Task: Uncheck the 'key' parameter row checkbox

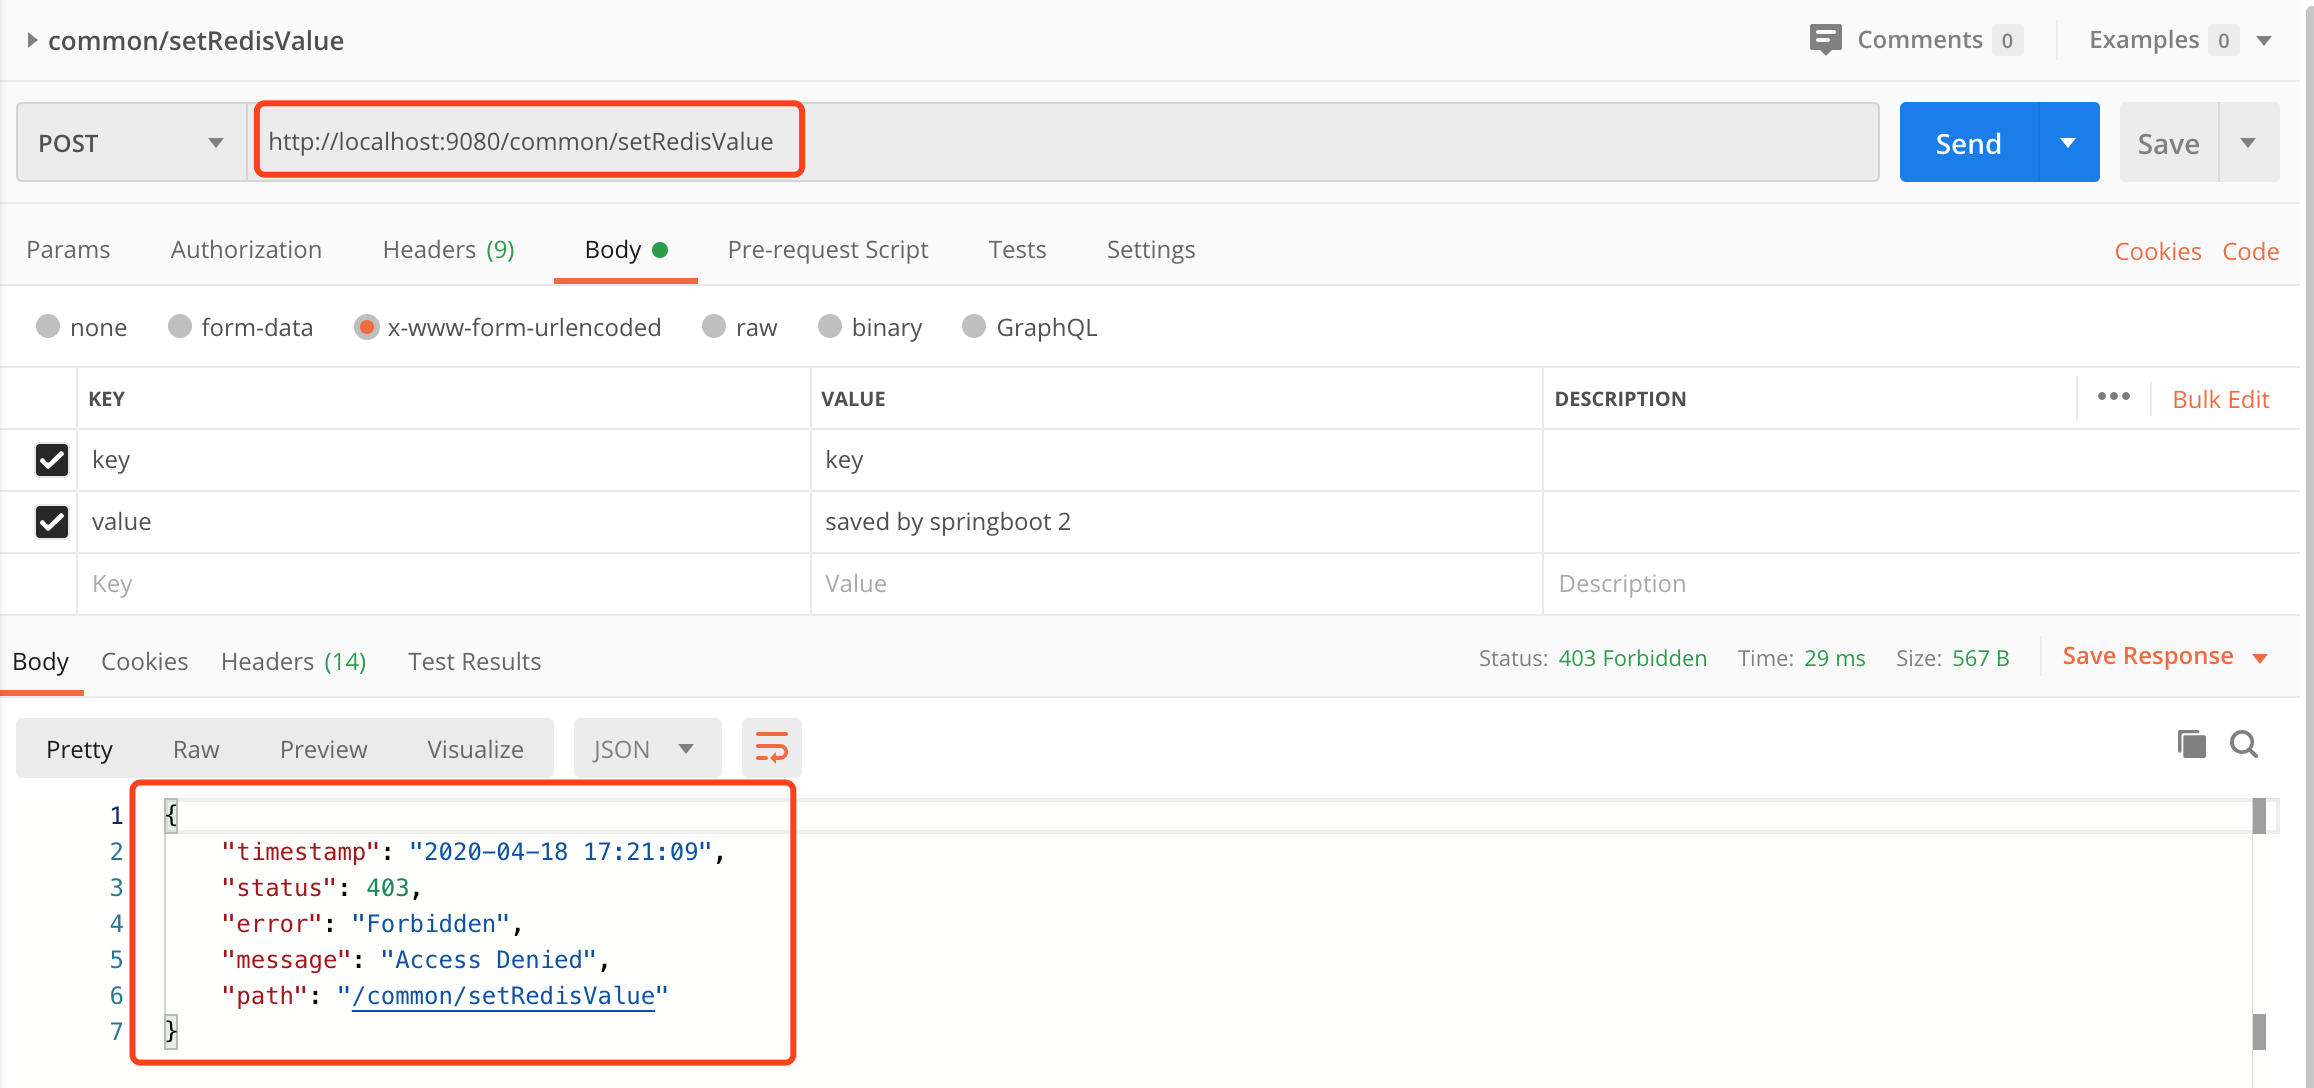Action: click(x=52, y=460)
